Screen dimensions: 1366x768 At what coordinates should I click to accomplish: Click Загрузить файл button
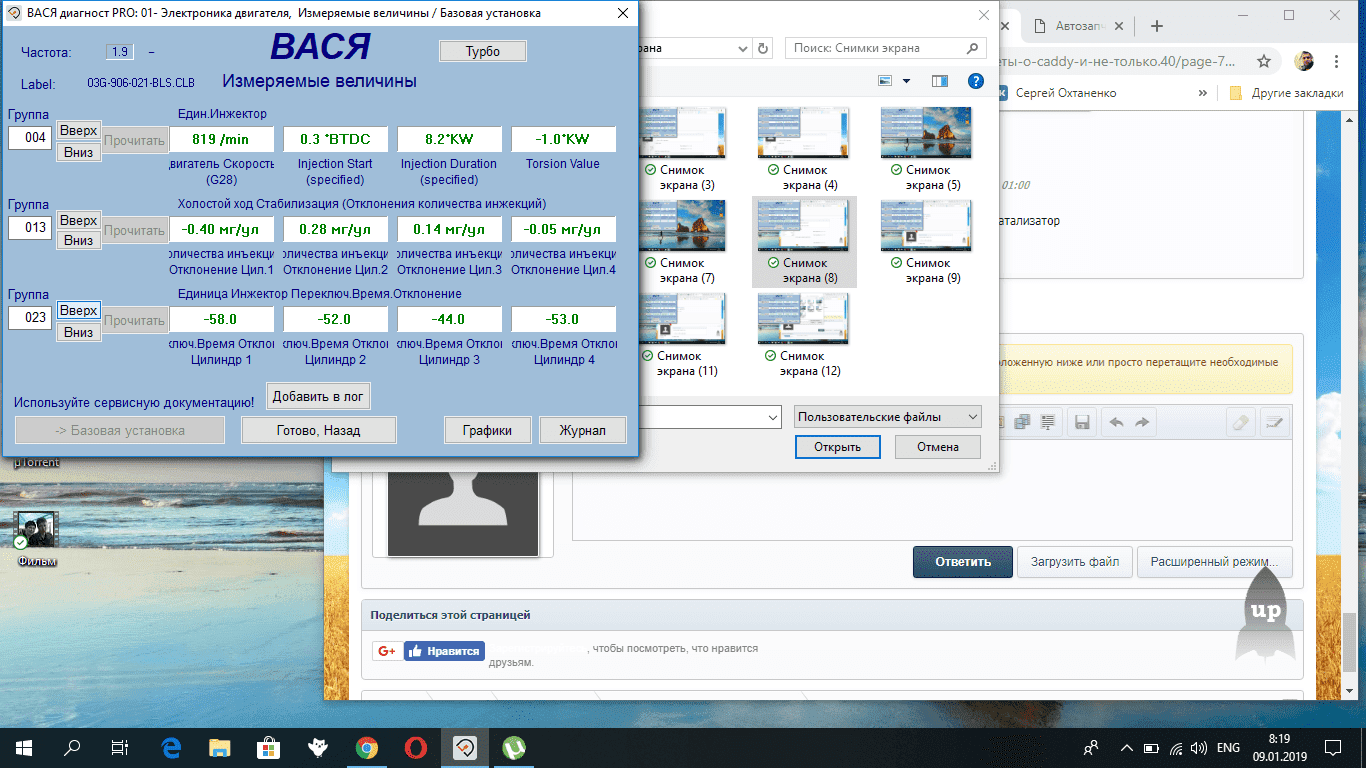point(1075,562)
